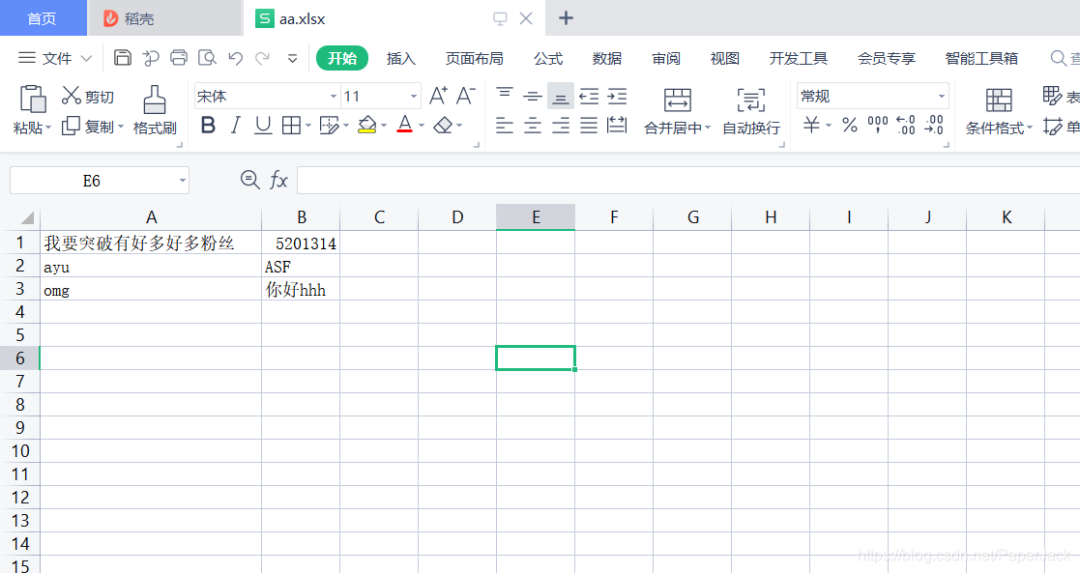Click the zoom magnifier next to fx

click(x=249, y=180)
